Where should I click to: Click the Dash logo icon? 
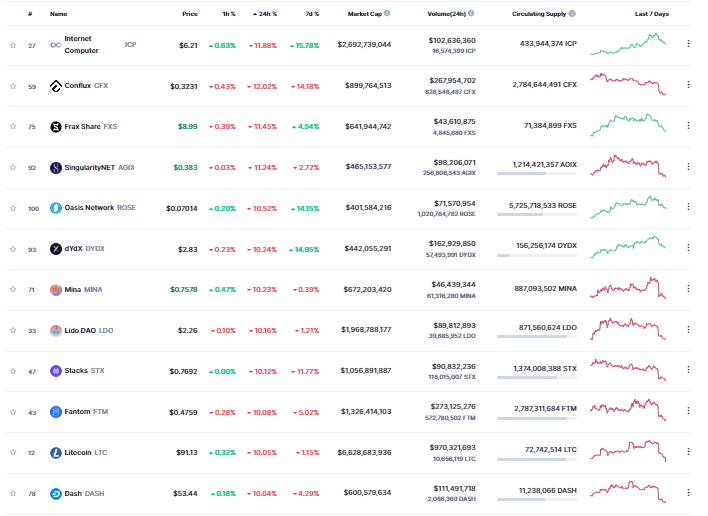coord(56,494)
